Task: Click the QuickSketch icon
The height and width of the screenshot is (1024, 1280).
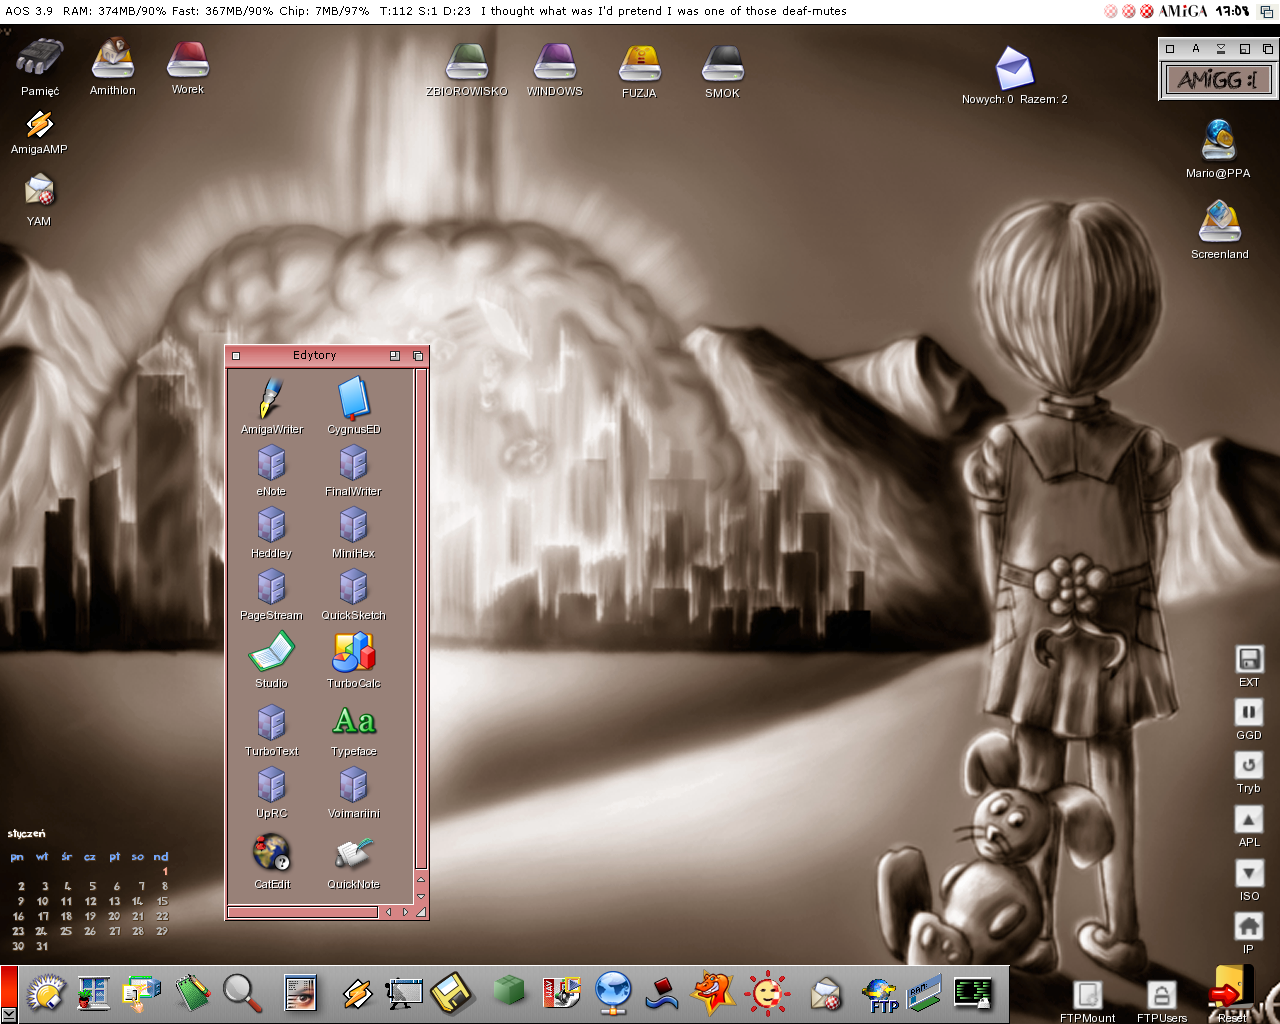Action: pyautogui.click(x=353, y=587)
